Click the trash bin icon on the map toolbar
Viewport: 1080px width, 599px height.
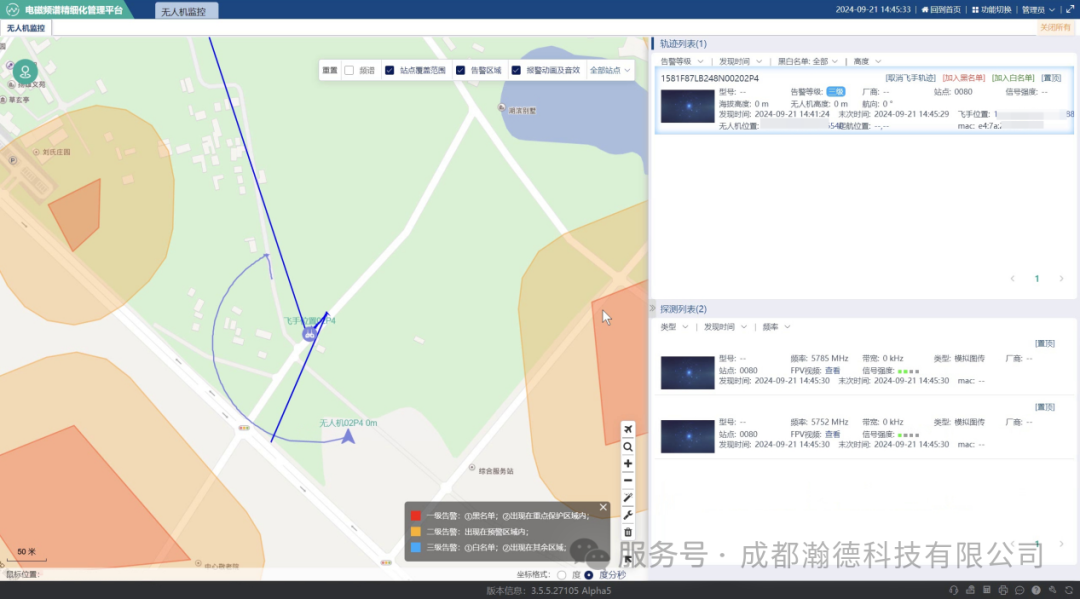(x=627, y=532)
